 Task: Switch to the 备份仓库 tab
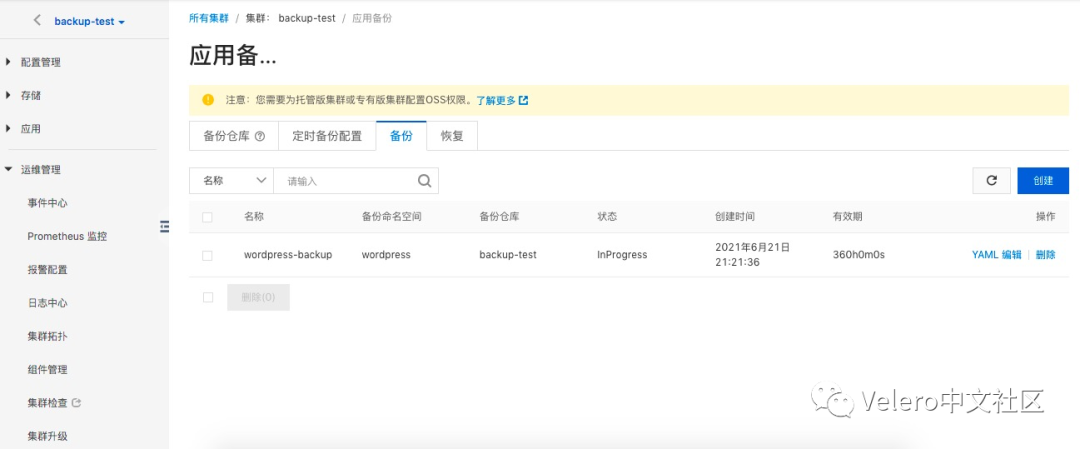233,136
